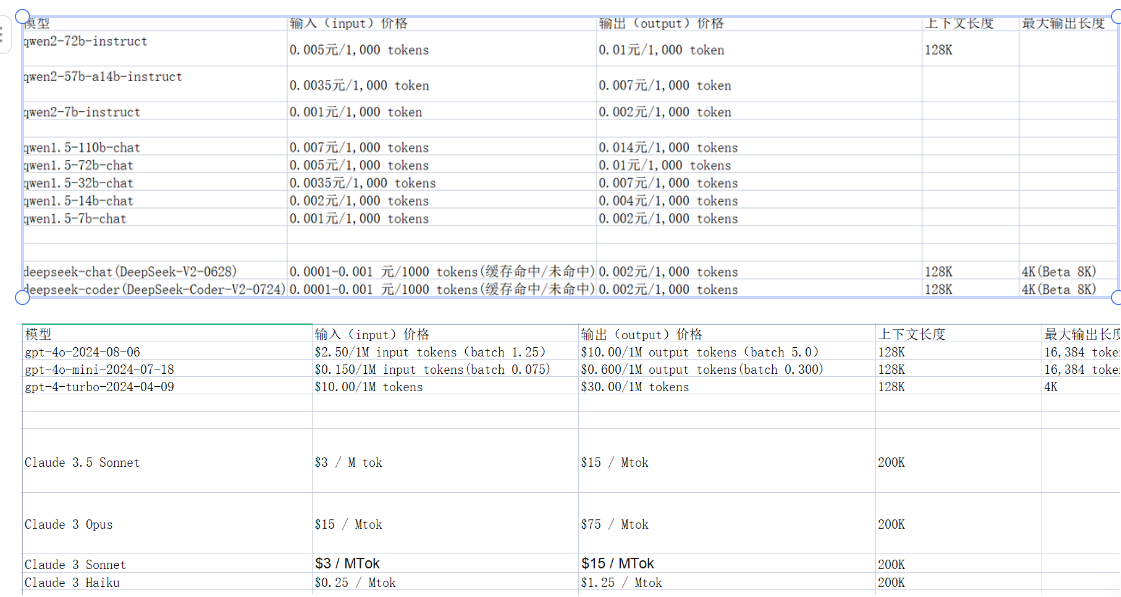Click the '$3 / MTok' input price of Claude 3 Sonnet
The height and width of the screenshot is (597, 1121).
347,564
